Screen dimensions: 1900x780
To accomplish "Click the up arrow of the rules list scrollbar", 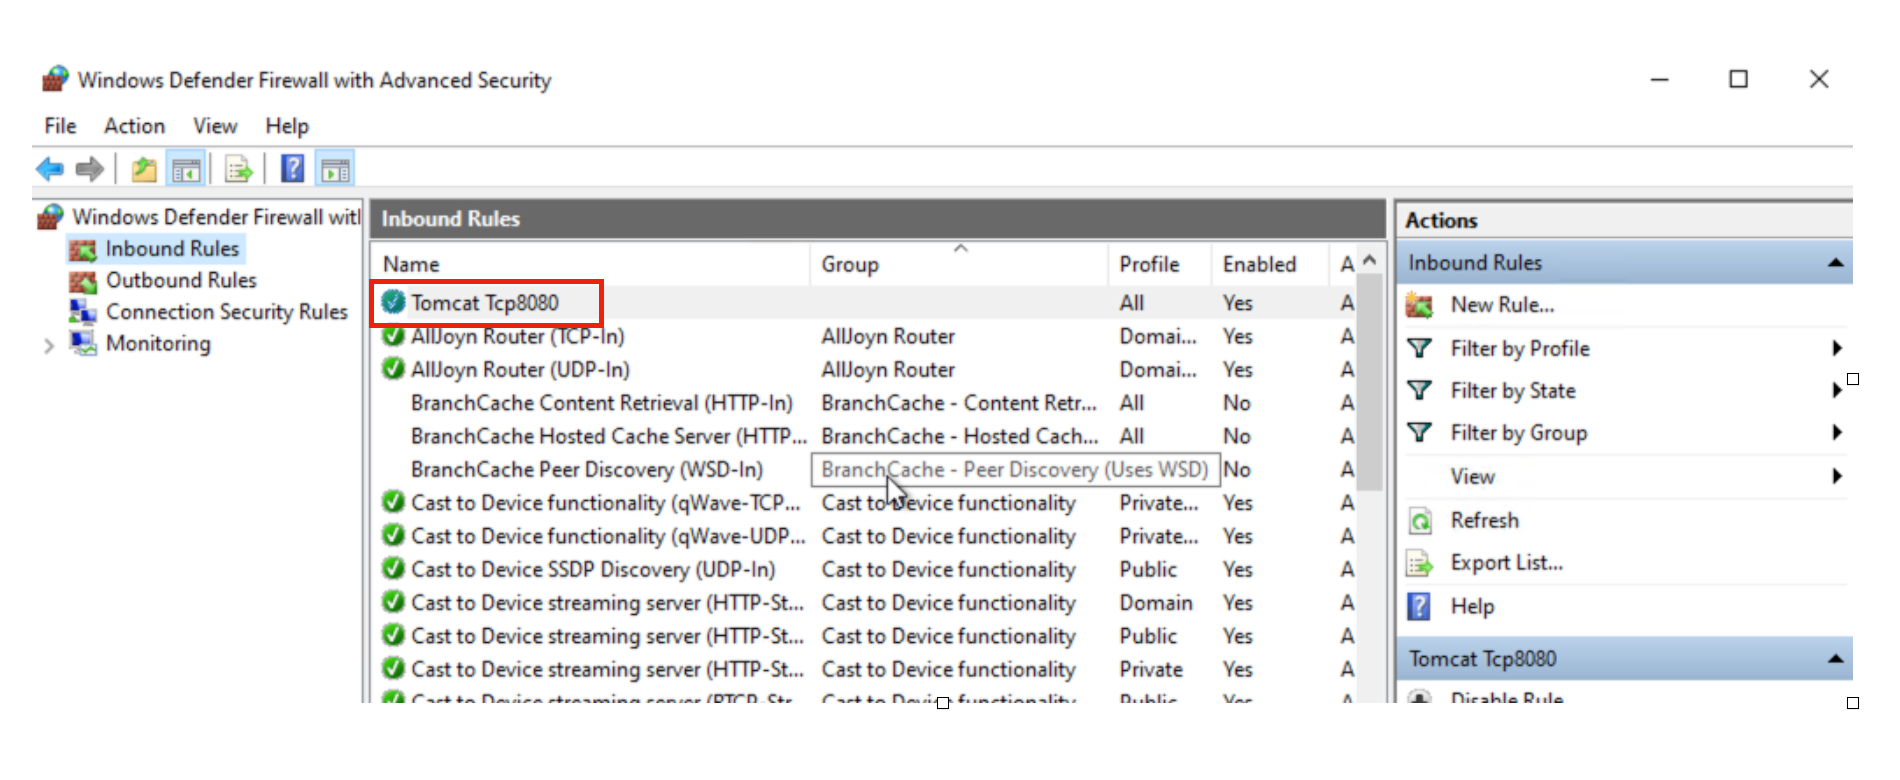I will tap(1370, 260).
